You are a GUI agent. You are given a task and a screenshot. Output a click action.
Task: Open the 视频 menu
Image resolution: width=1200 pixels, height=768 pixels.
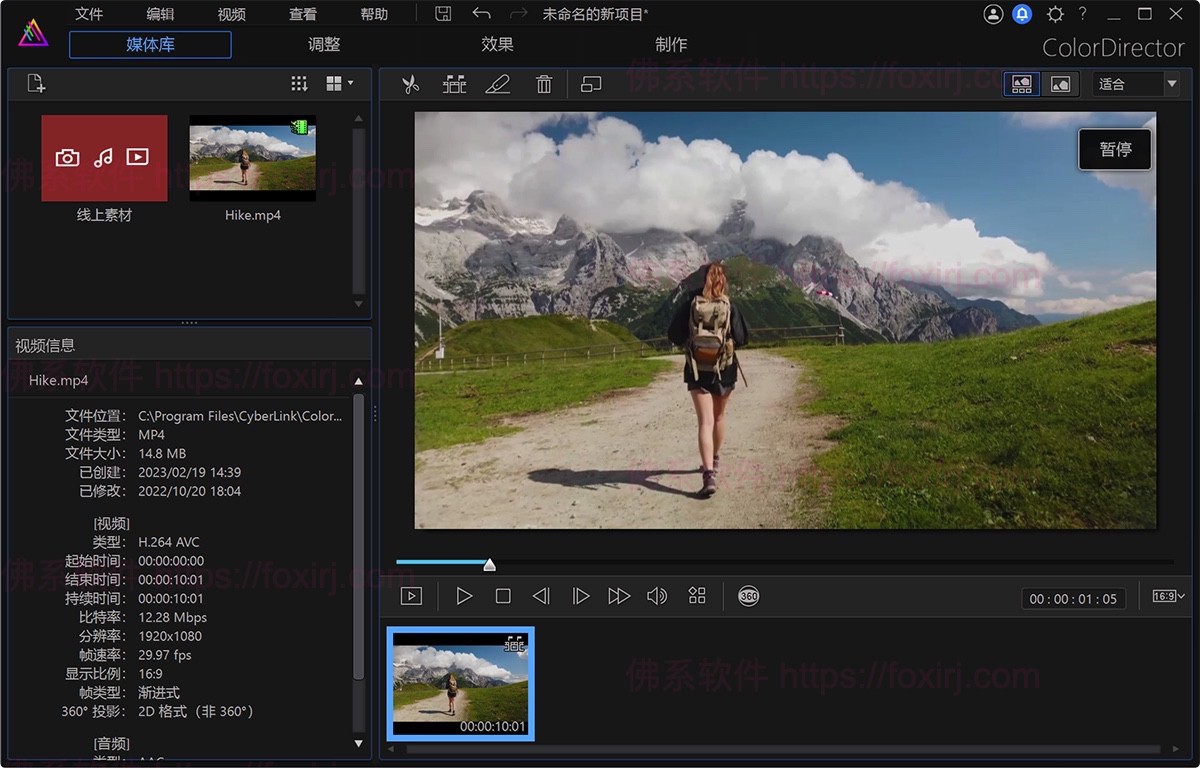(230, 13)
